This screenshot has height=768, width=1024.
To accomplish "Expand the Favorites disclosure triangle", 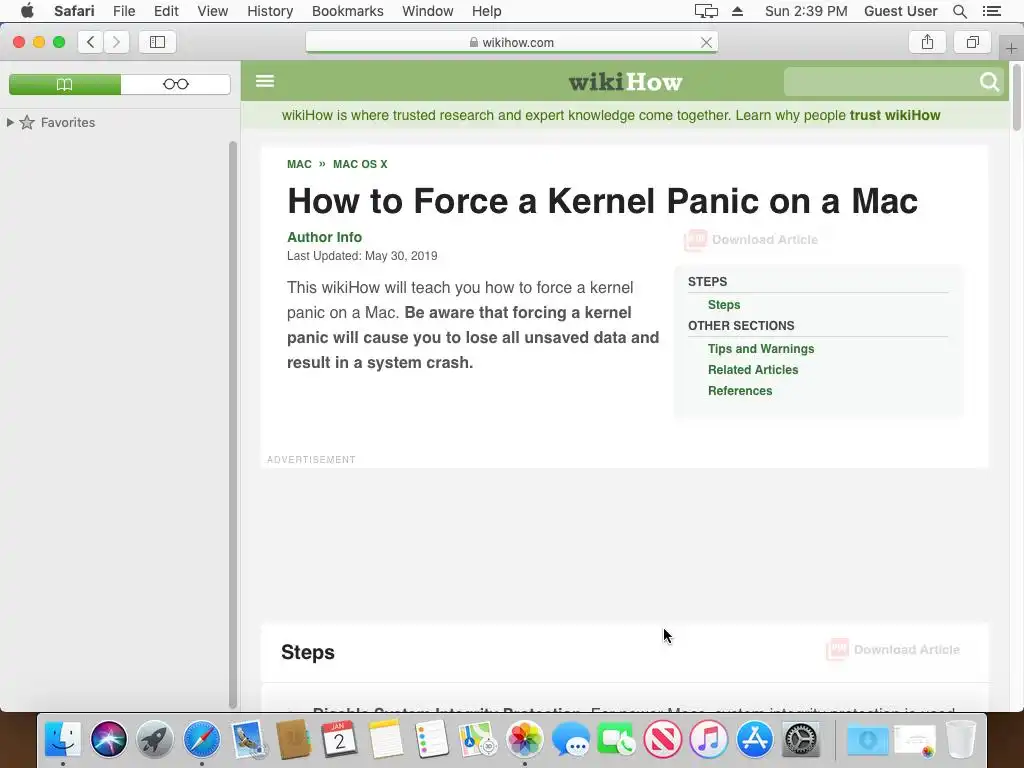I will tap(10, 122).
